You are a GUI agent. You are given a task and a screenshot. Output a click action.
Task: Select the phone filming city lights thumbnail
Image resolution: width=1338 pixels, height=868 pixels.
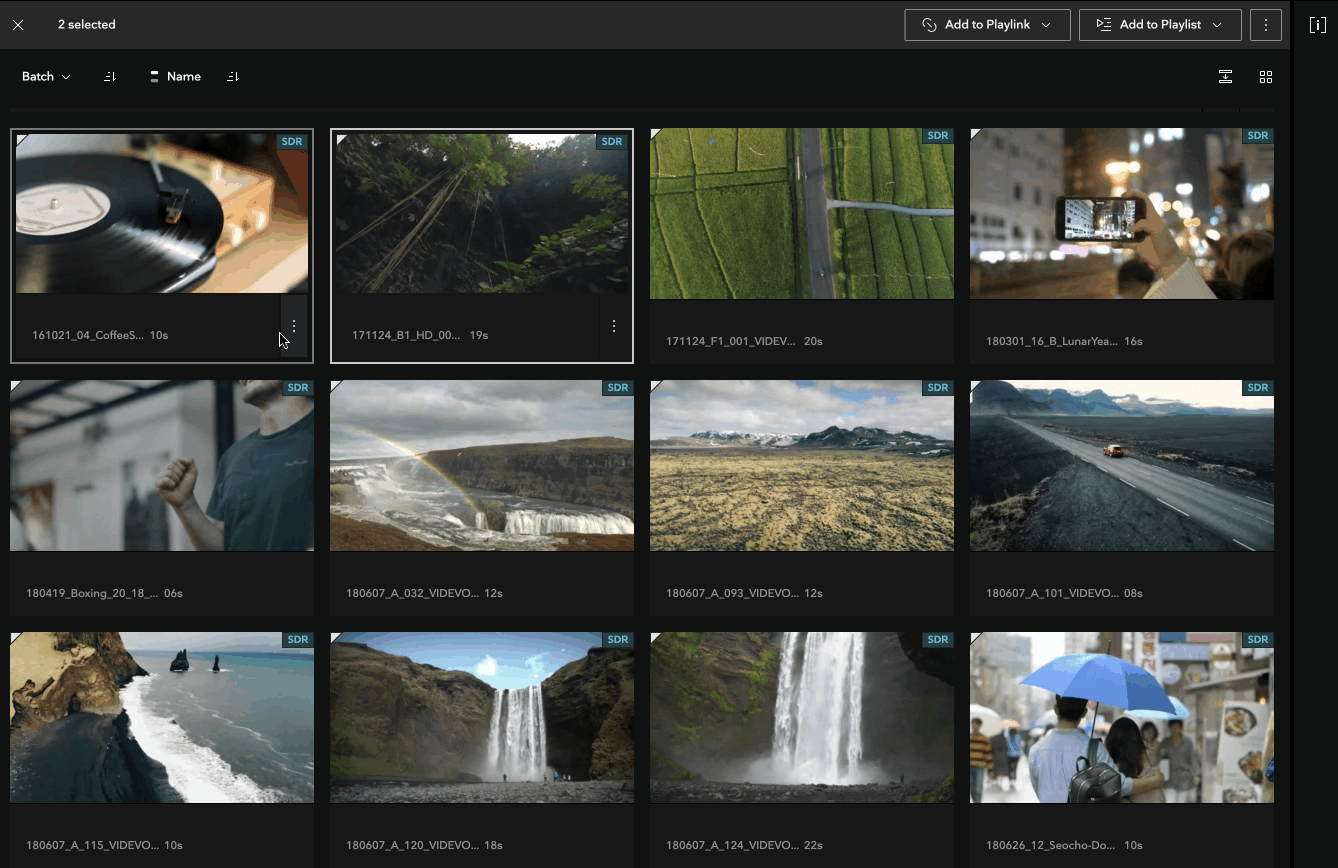(x=1122, y=214)
